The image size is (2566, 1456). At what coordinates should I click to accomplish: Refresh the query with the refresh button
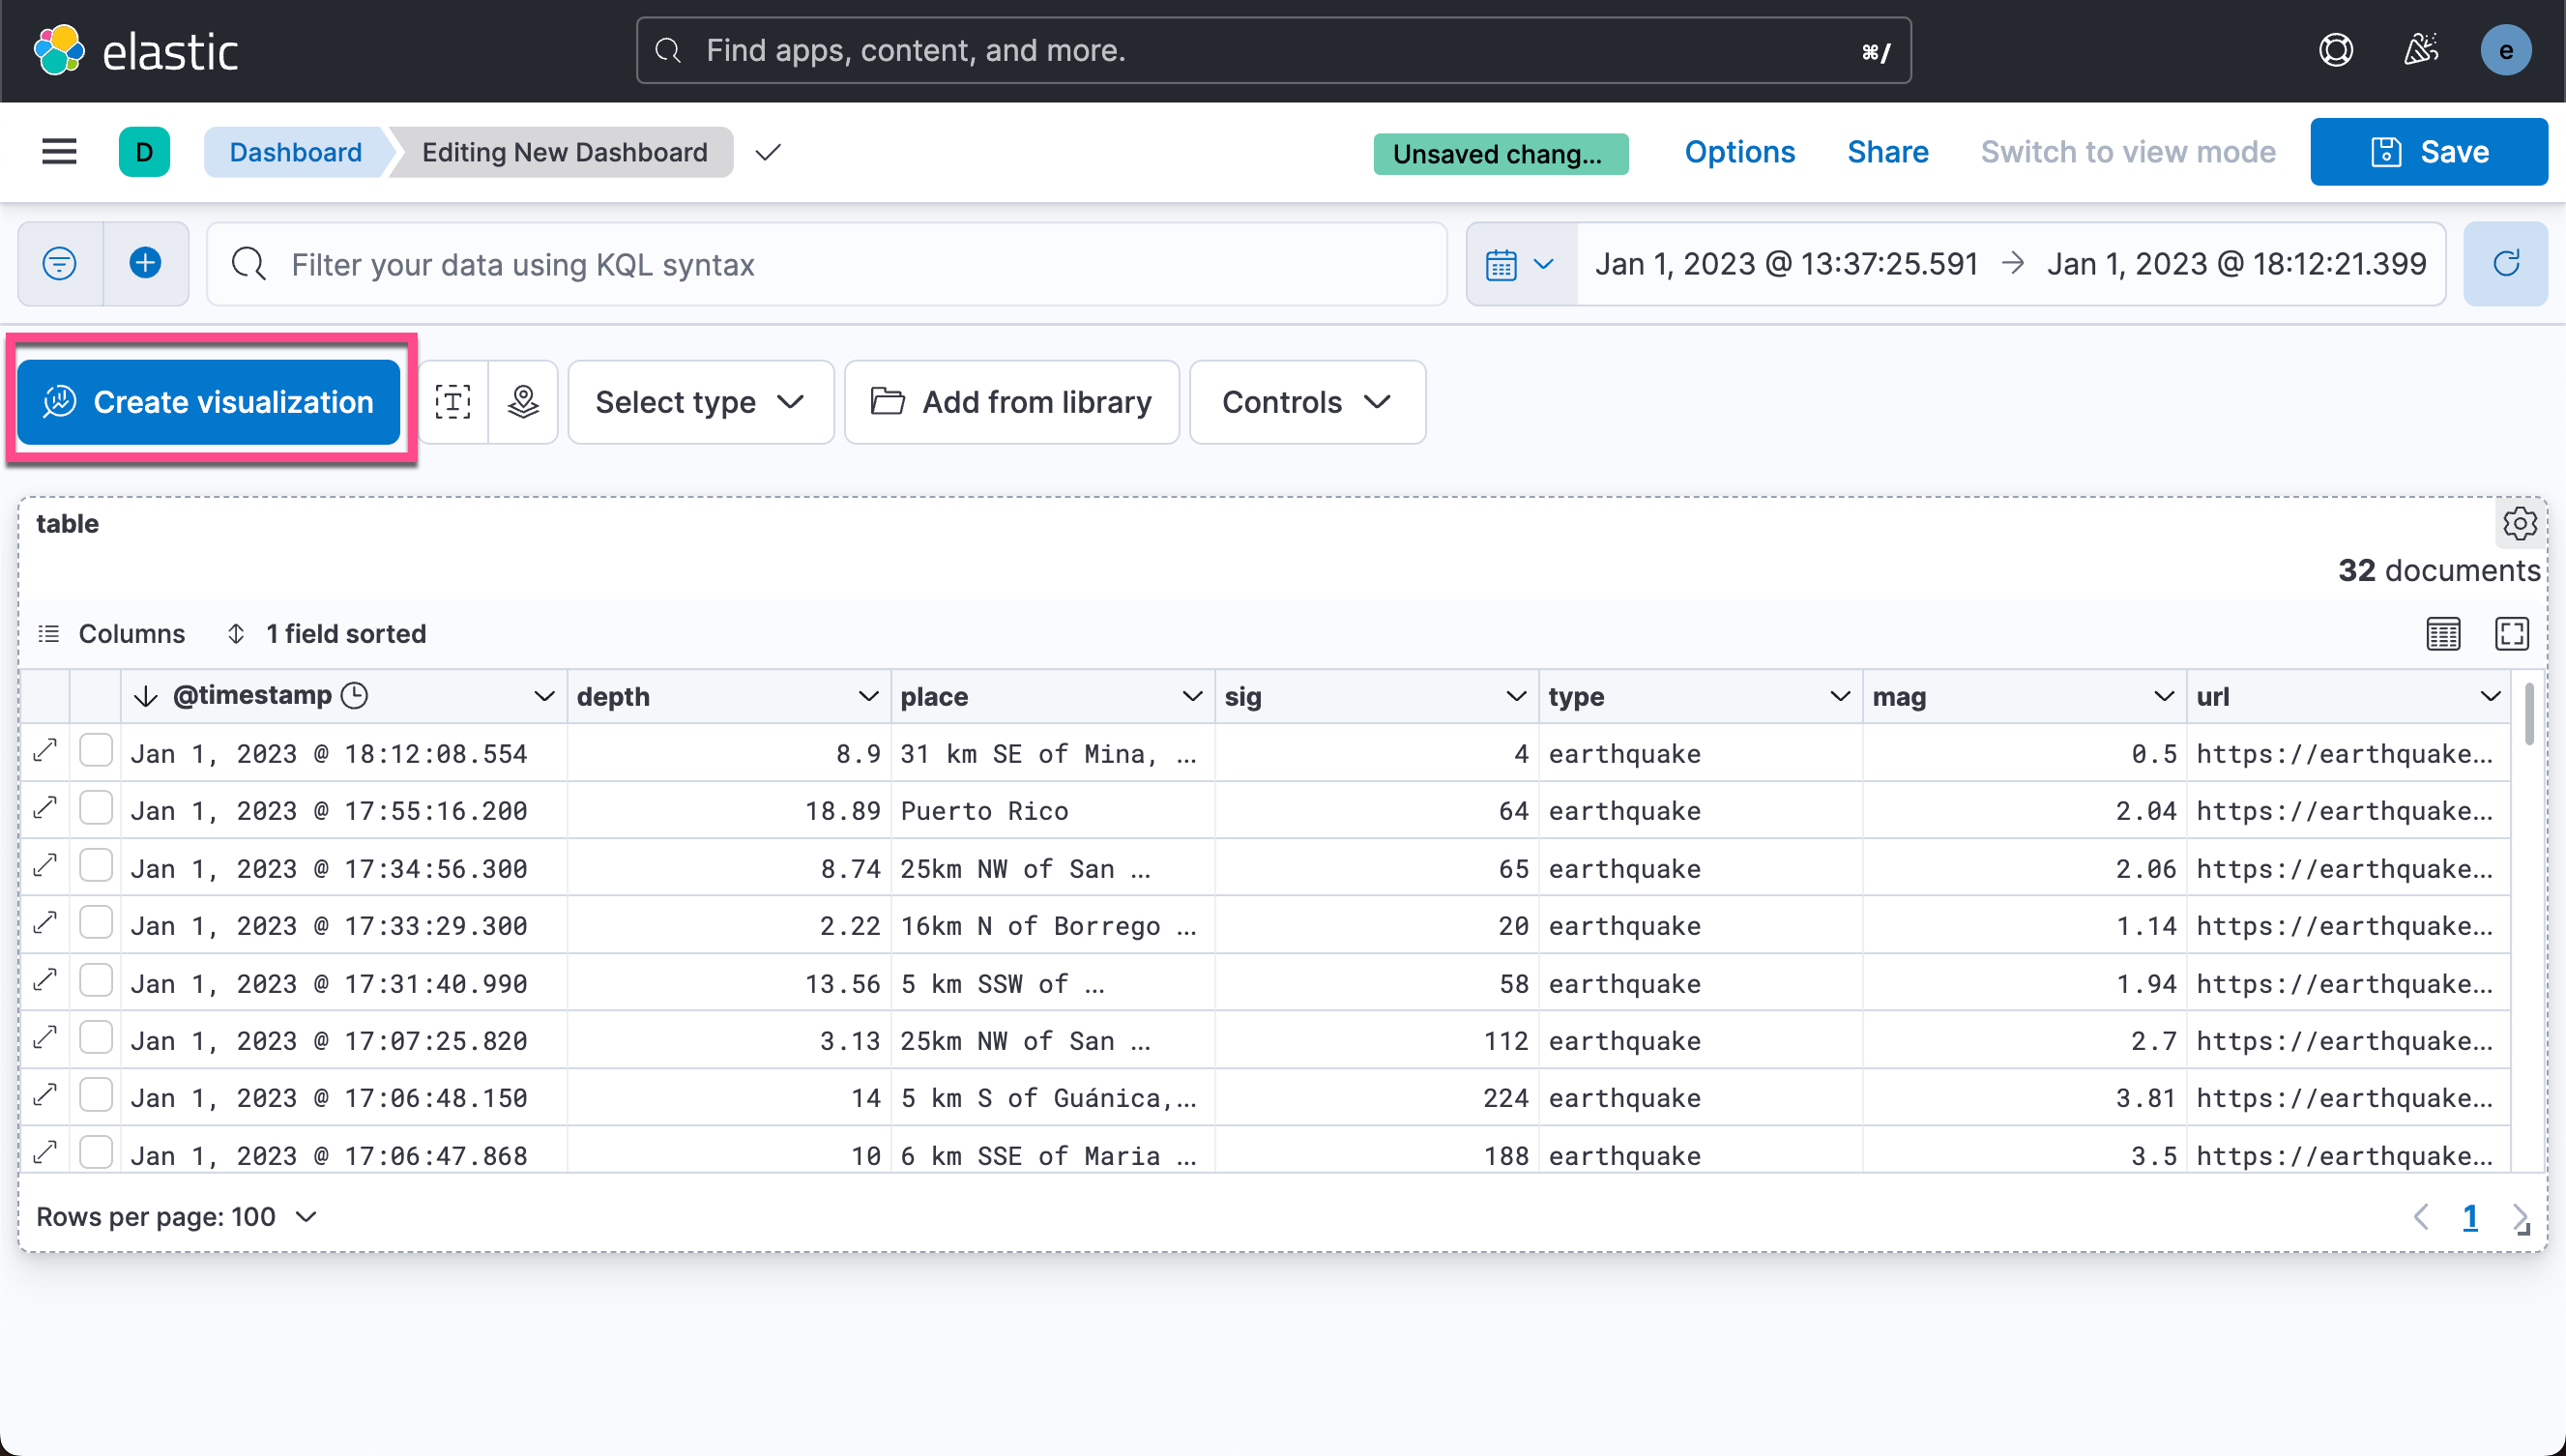[x=2505, y=264]
